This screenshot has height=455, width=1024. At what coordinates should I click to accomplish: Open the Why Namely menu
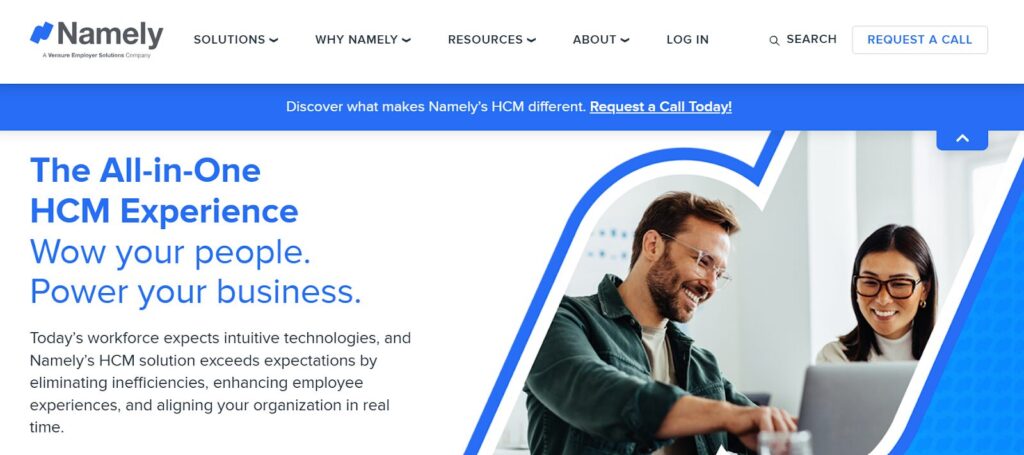coord(363,40)
